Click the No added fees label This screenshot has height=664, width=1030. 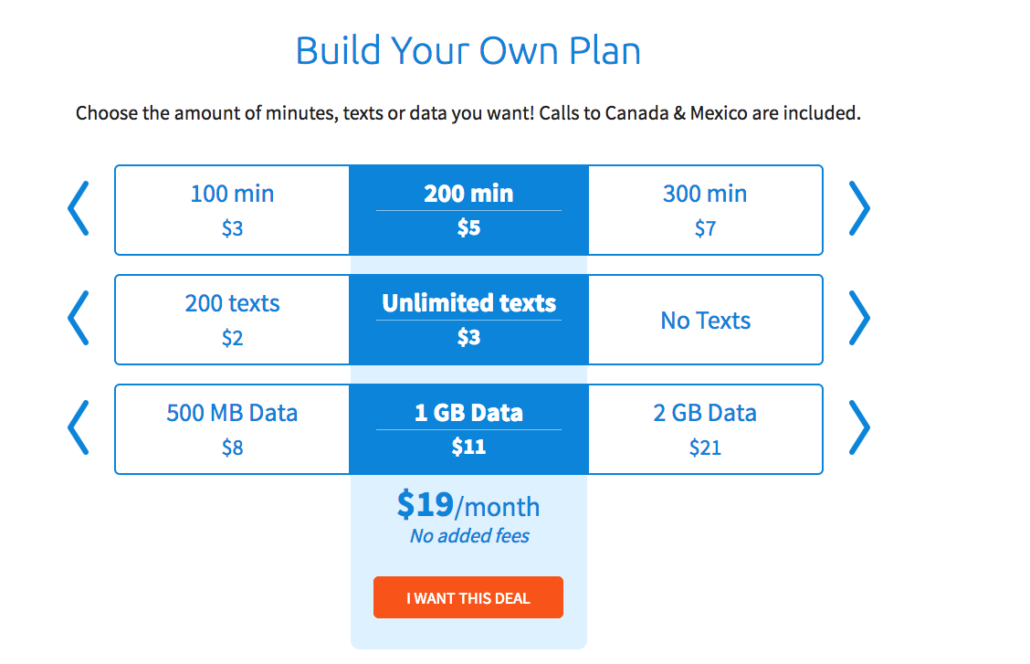point(468,536)
